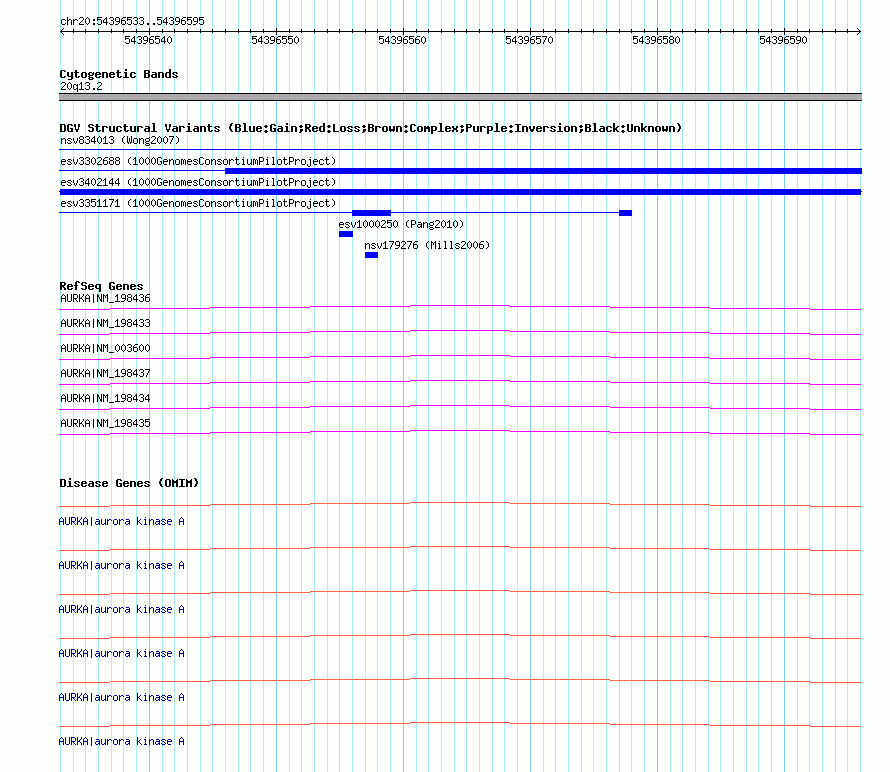Click the gray 20q13.2 cytoband bar
The image size is (890, 772).
pyautogui.click(x=460, y=97)
